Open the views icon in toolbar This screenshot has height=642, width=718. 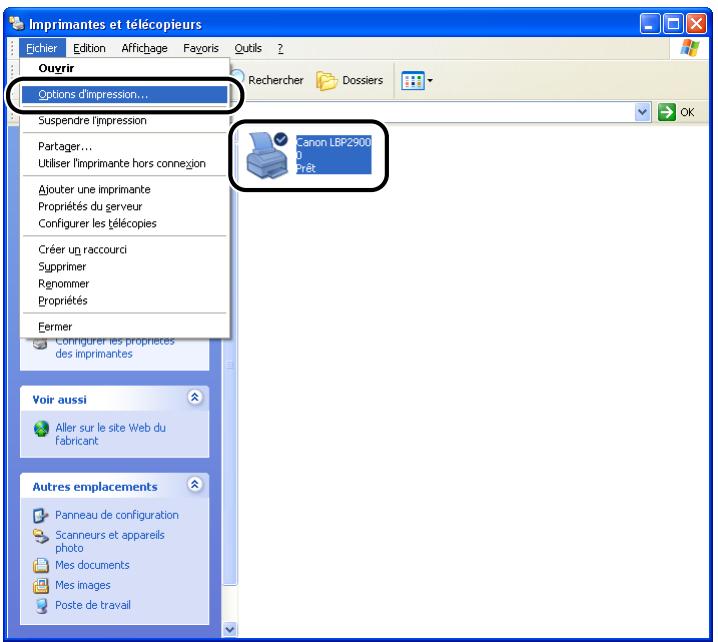(413, 81)
